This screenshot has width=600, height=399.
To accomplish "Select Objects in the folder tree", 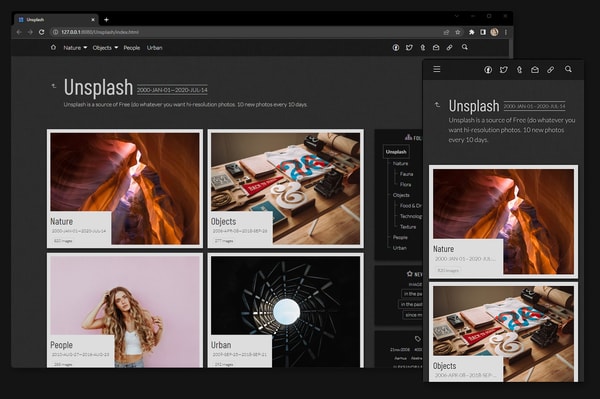I will coord(401,195).
